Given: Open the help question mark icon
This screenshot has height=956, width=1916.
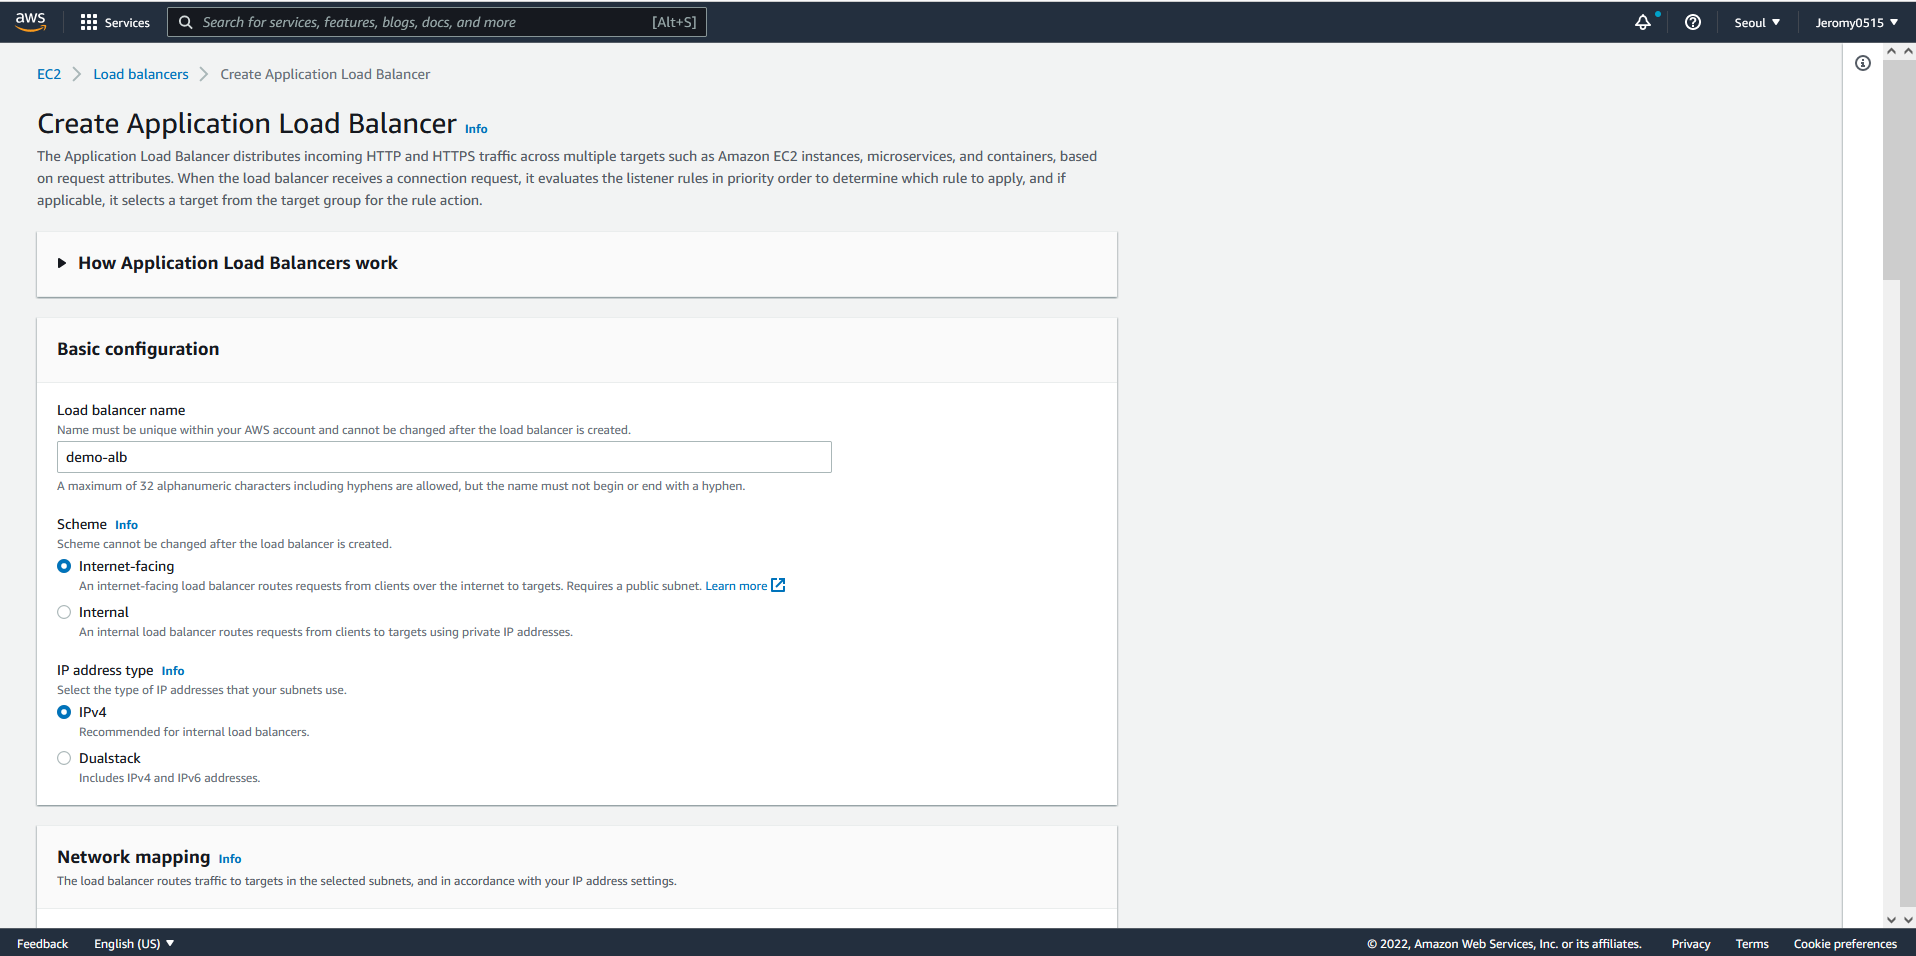Looking at the screenshot, I should coord(1693,22).
